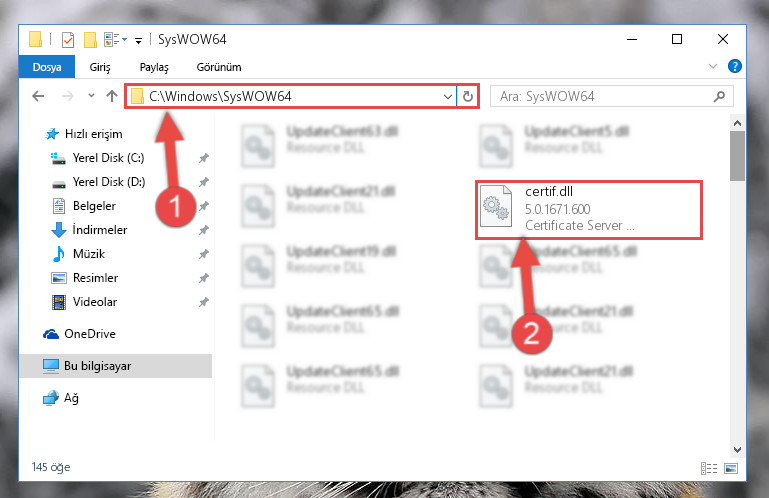Open the recent locations dropdown arrow
The width and height of the screenshot is (769, 498).
point(91,96)
